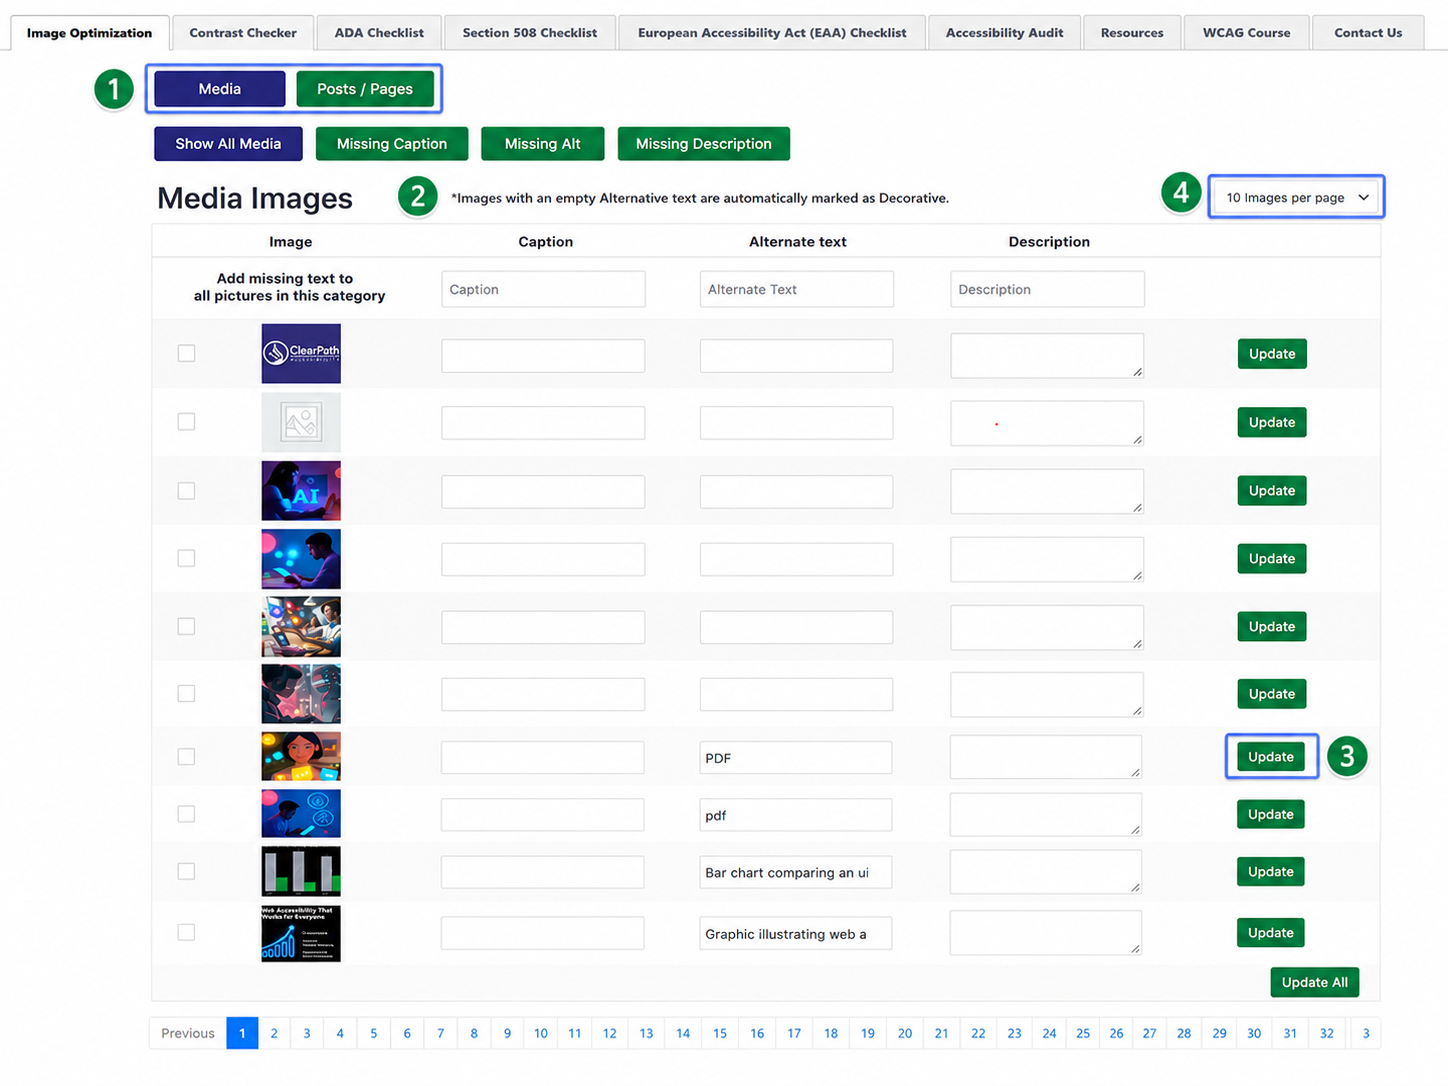Screen dimensions: 1448x1086
Task: Check the Bar chart comparing row checkbox
Action: tap(186, 871)
